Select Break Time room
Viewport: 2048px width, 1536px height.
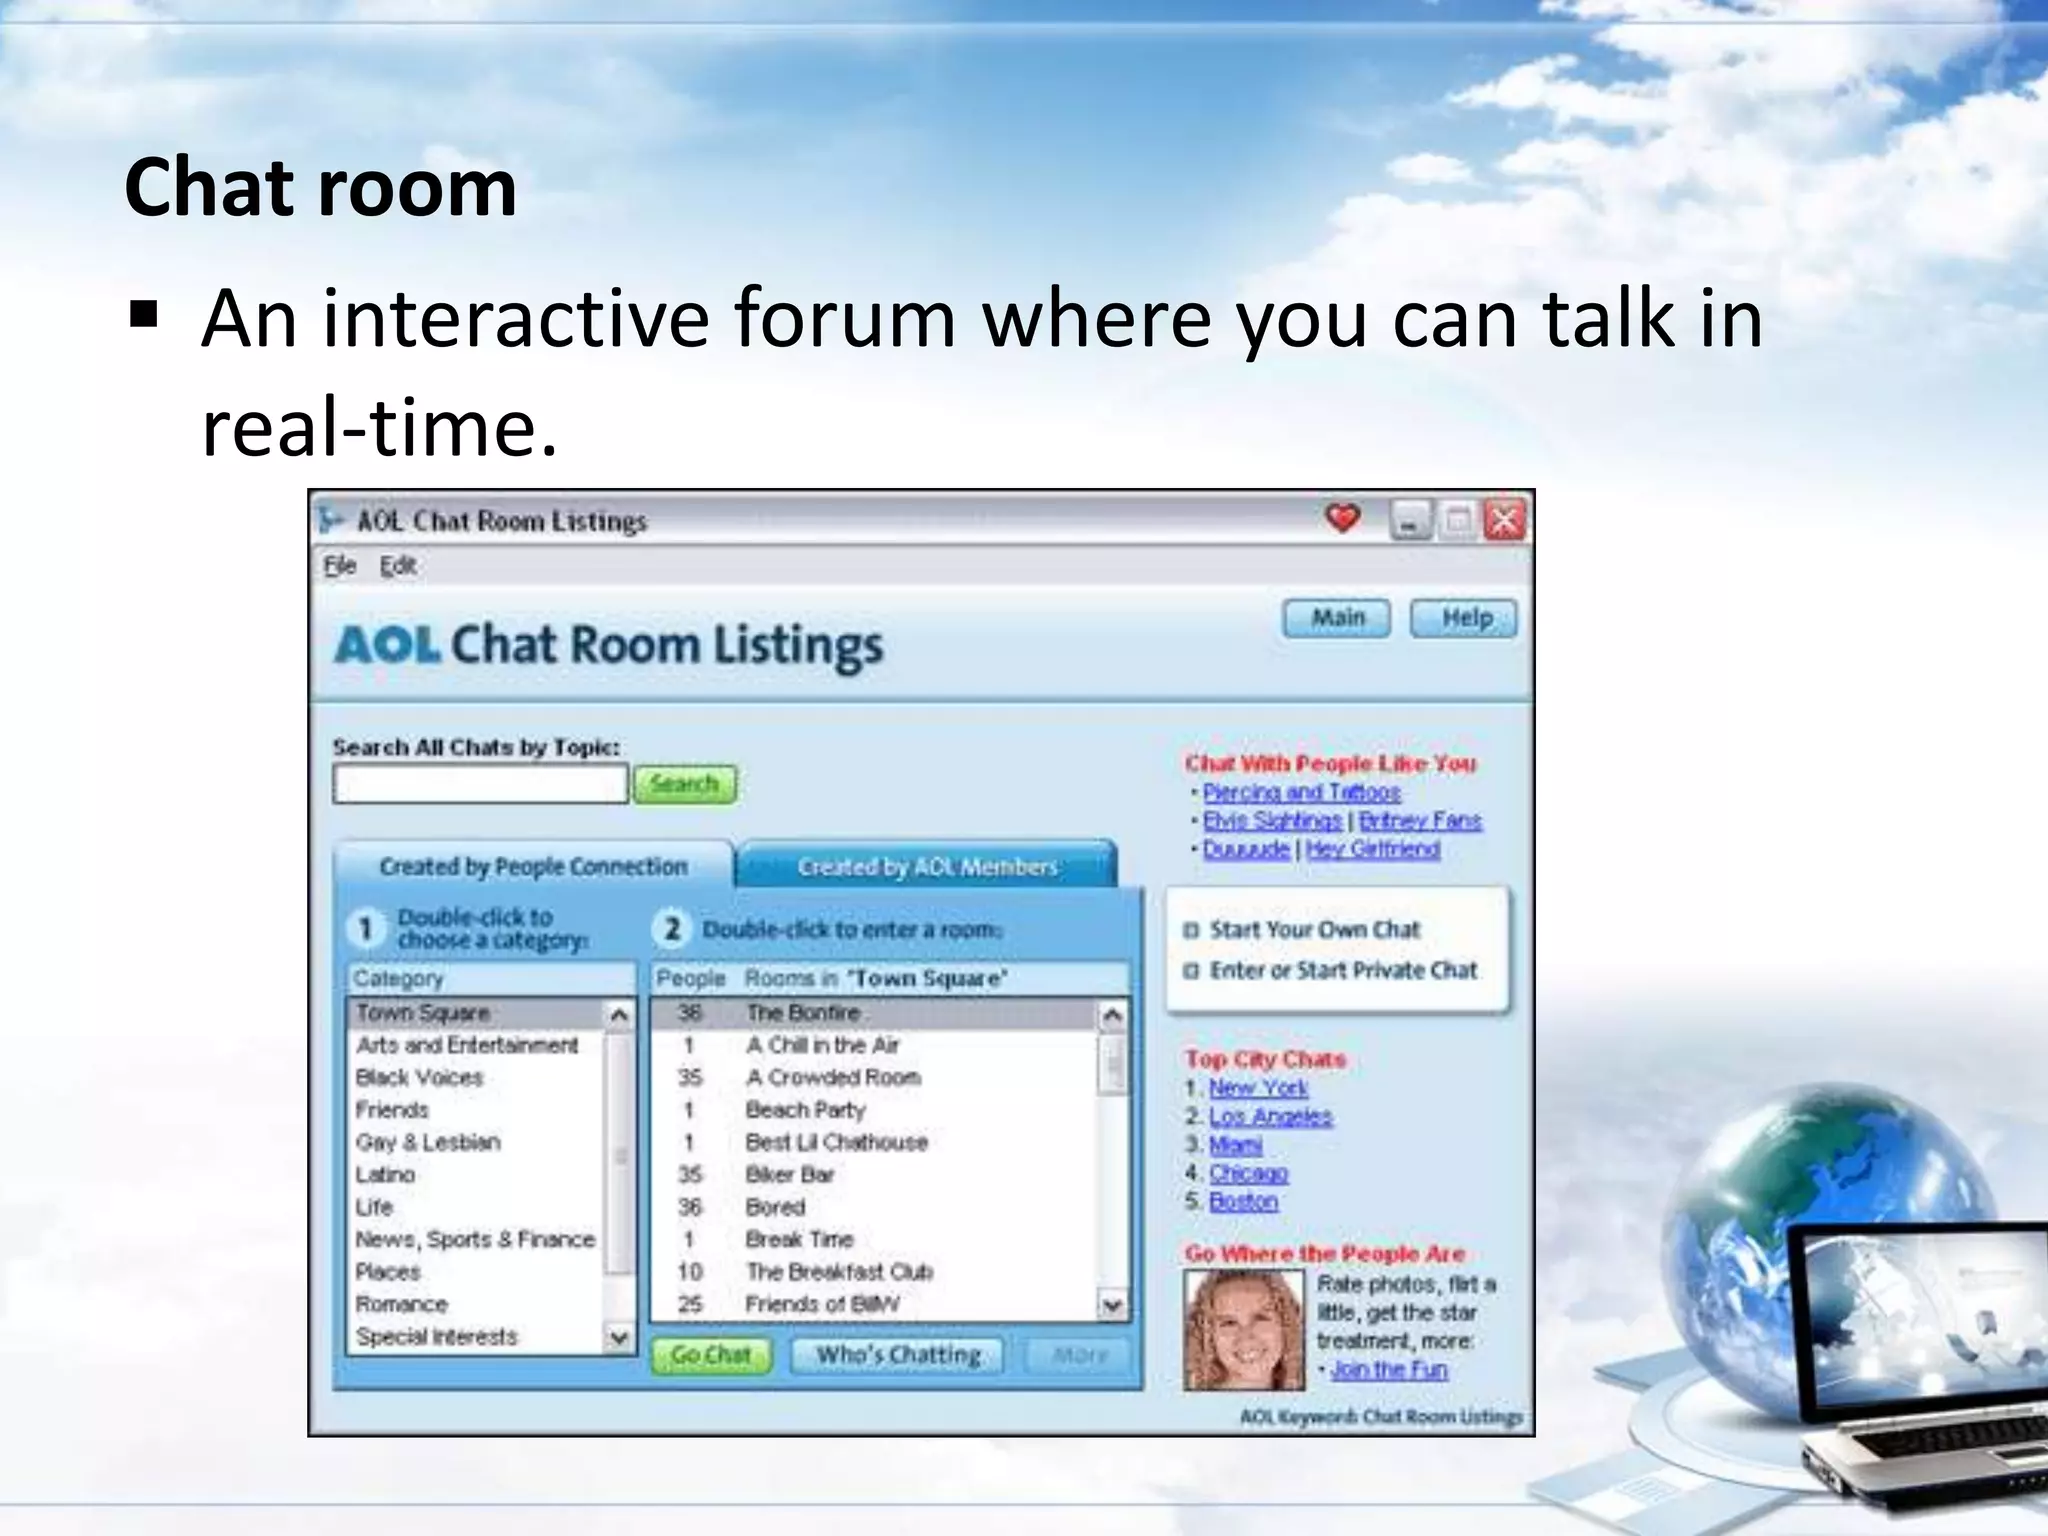[x=875, y=1239]
